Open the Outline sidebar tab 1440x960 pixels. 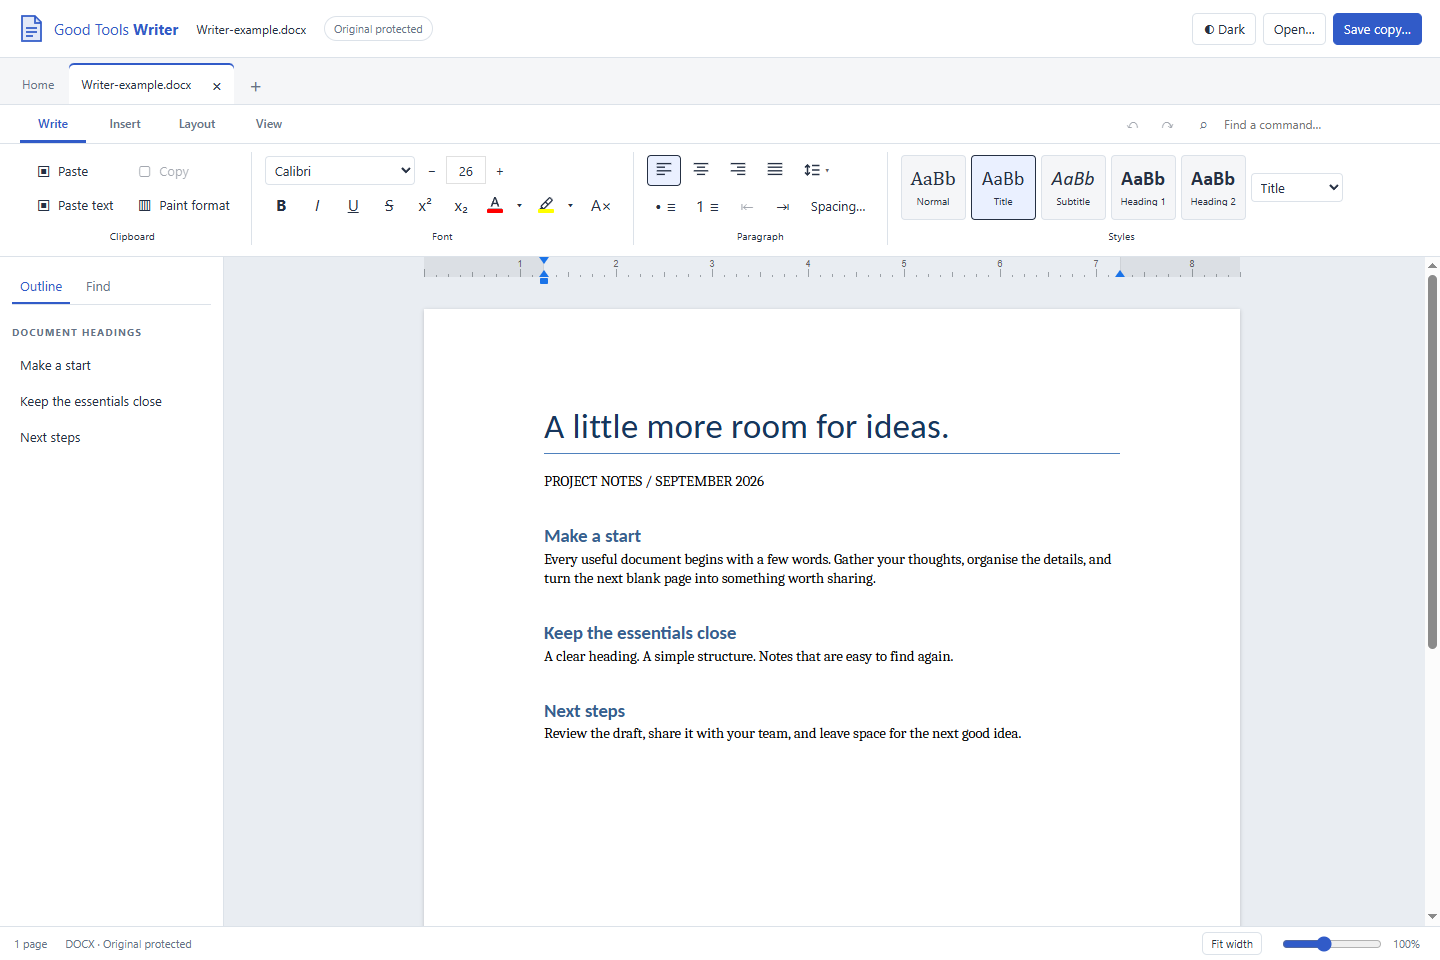[x=41, y=287]
